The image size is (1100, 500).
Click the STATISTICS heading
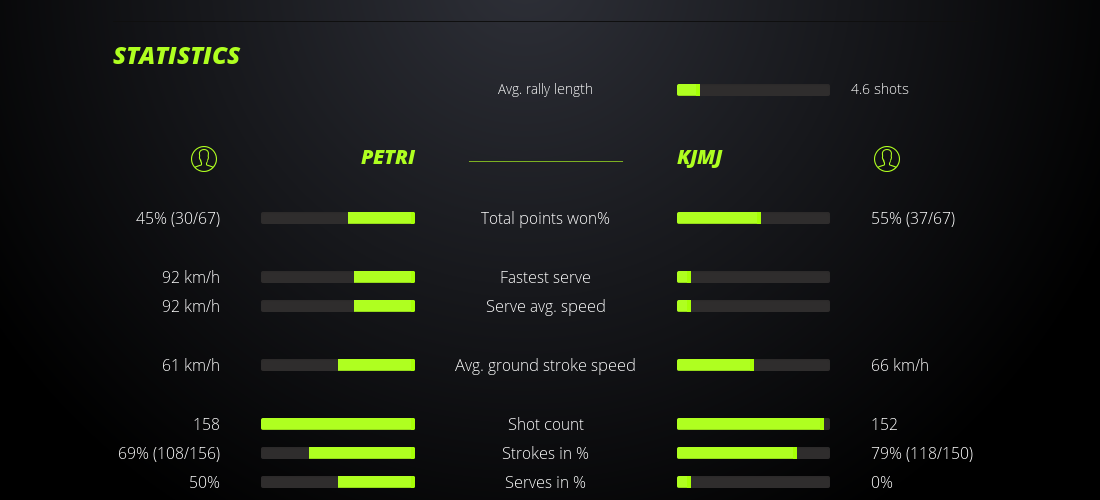click(177, 56)
